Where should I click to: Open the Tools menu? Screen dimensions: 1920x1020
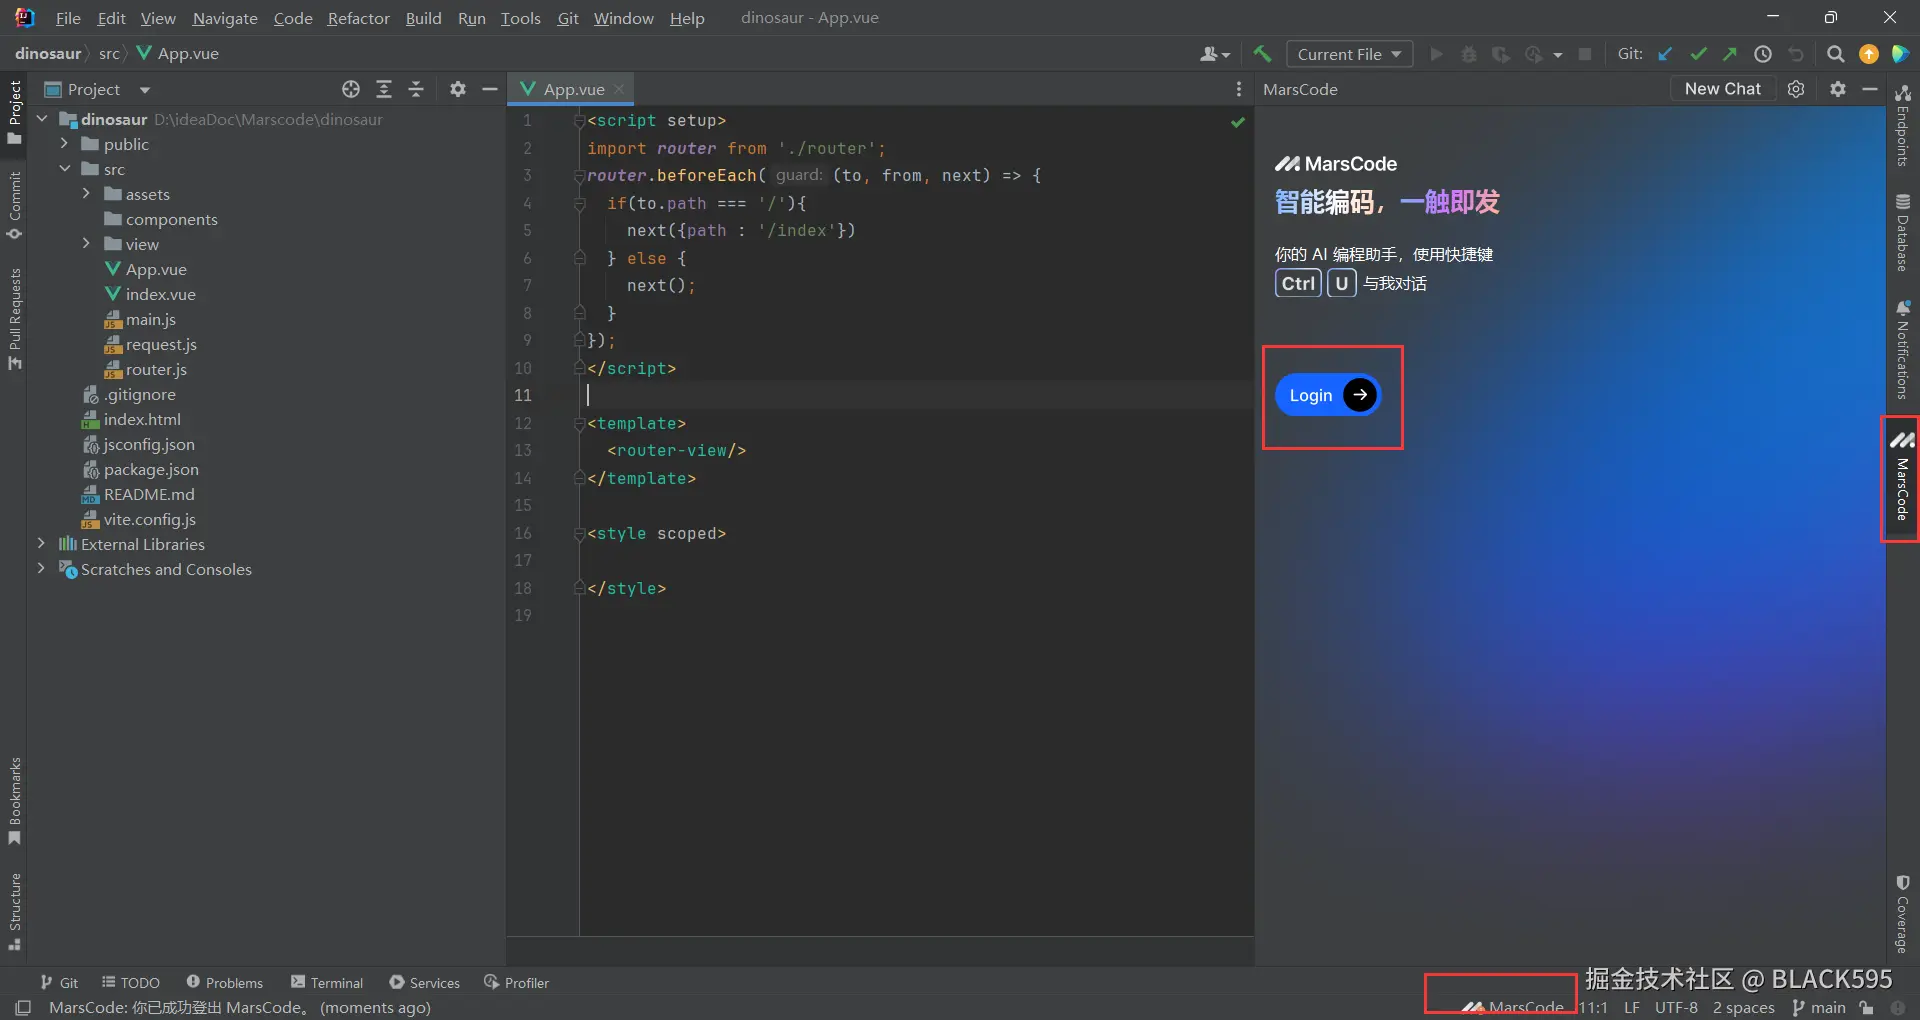pos(520,18)
